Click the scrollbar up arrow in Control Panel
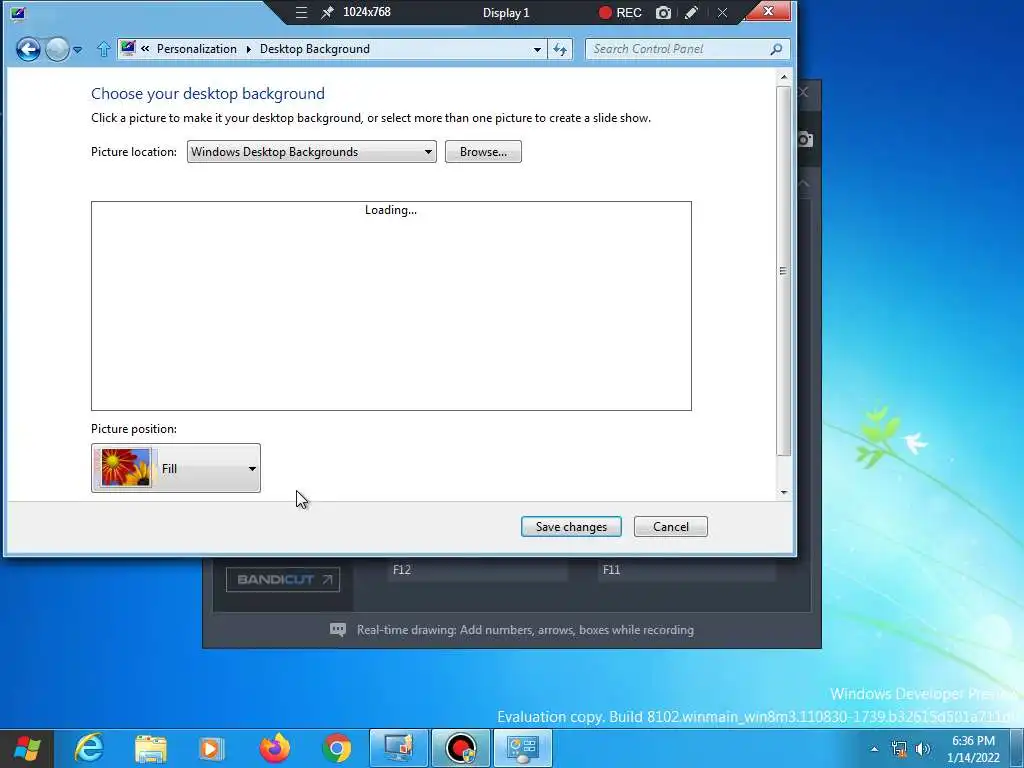The width and height of the screenshot is (1024, 768). pos(784,77)
